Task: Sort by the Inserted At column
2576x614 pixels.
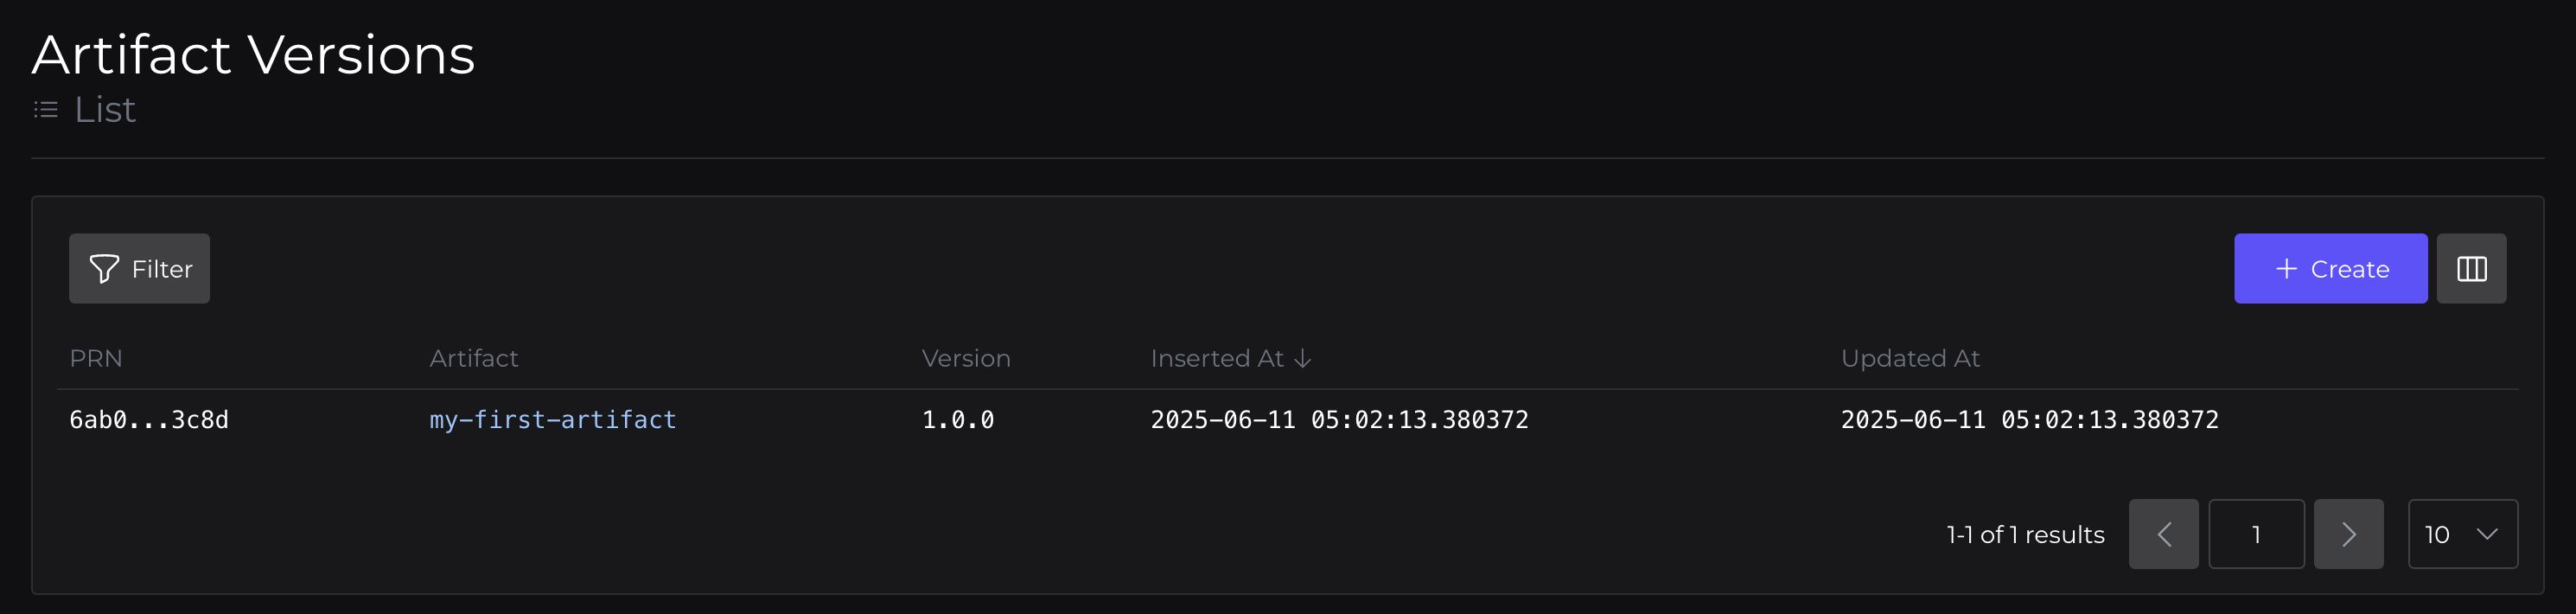Action: (1216, 359)
